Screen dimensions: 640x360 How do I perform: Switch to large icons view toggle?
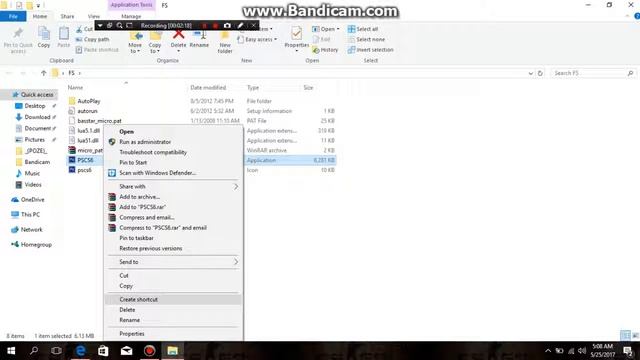pos(636,336)
